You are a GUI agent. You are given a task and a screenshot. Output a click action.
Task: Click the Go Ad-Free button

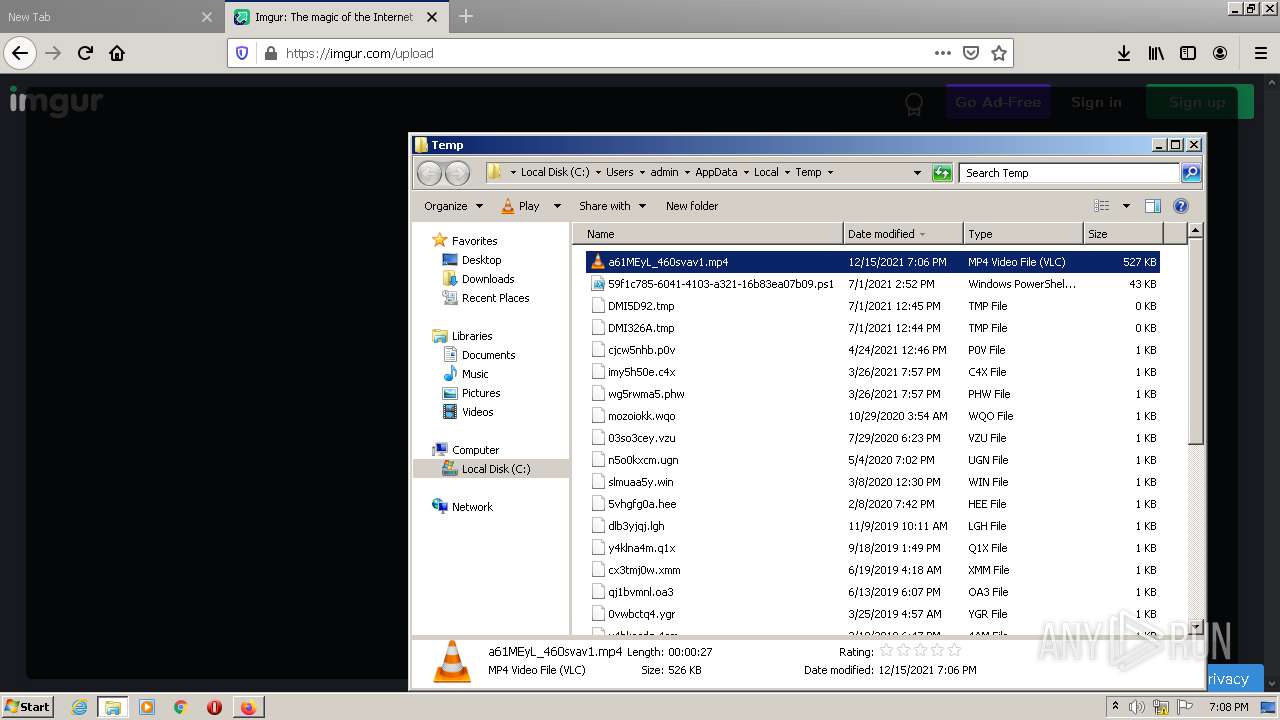pyautogui.click(x=998, y=102)
